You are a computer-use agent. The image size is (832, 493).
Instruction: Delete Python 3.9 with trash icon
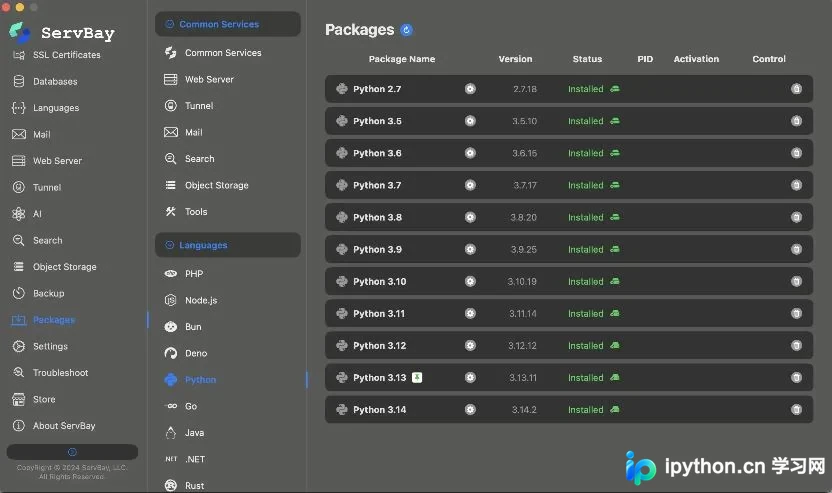796,249
